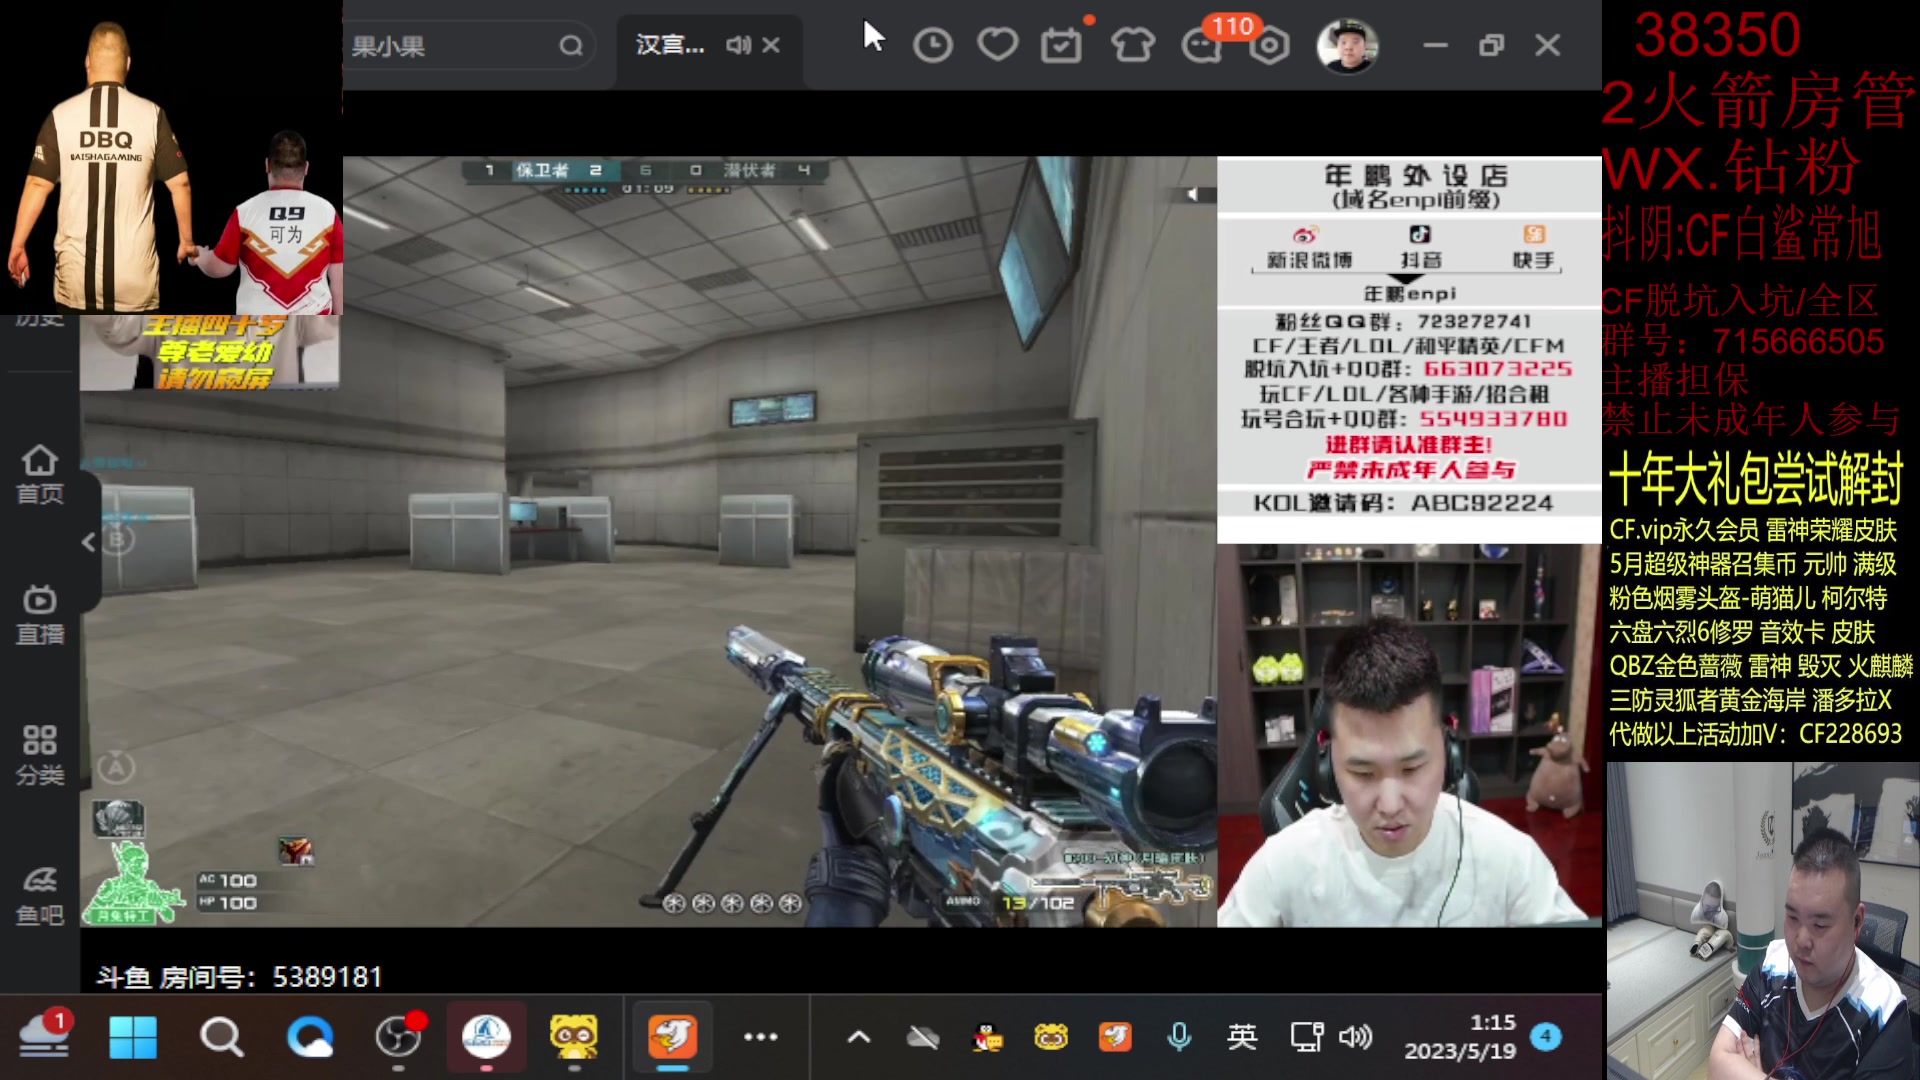Click the user avatar in title bar
Image resolution: width=1920 pixels, height=1080 pixels.
pyautogui.click(x=1348, y=45)
